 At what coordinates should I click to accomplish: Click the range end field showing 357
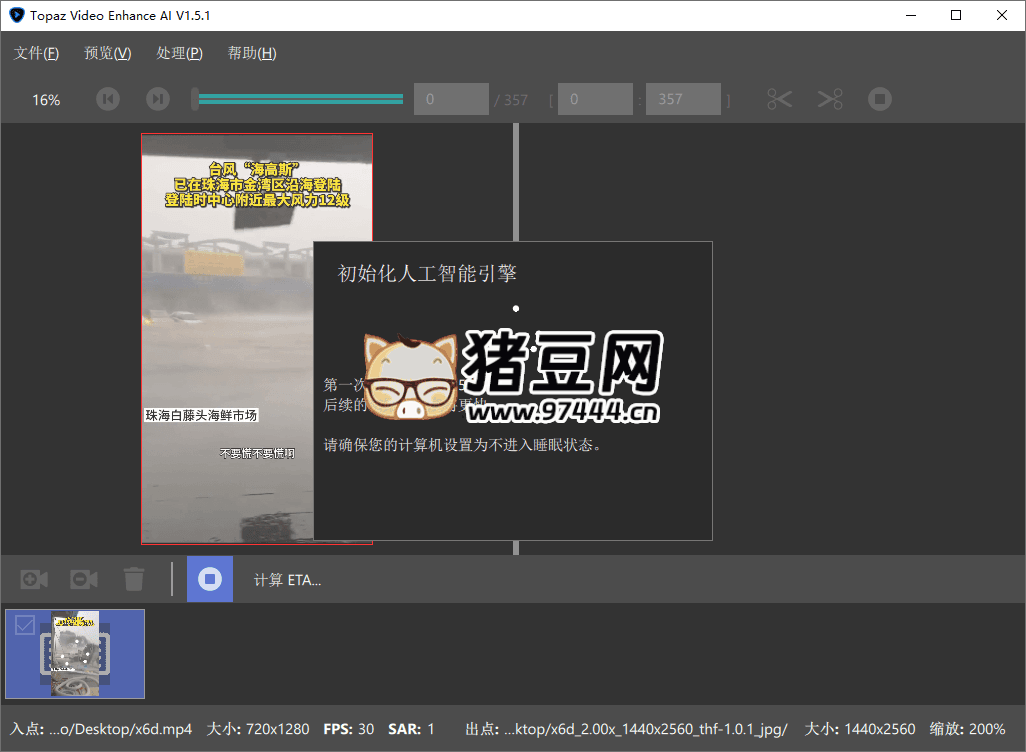pos(683,99)
